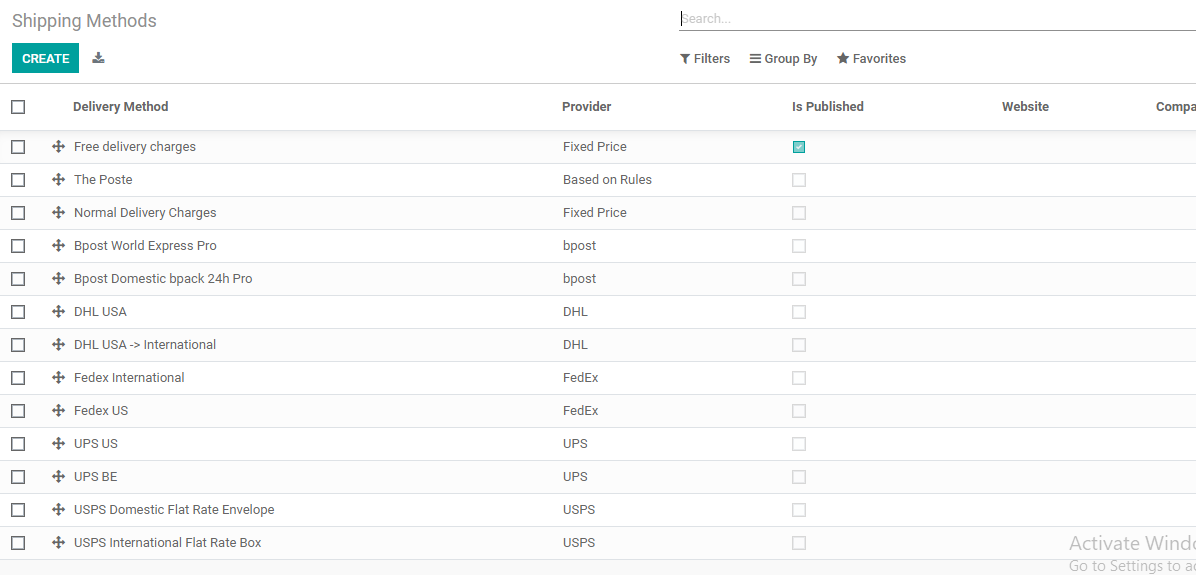Open the Filters dropdown

[x=705, y=59]
